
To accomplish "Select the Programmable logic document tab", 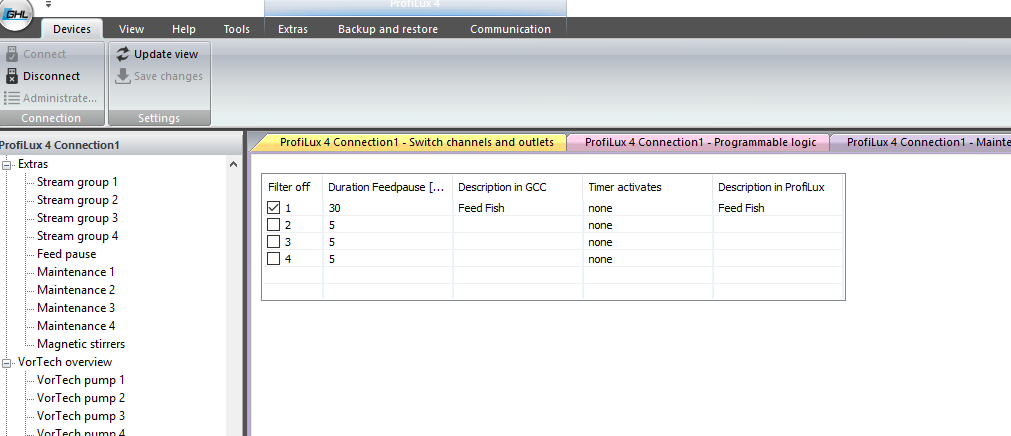I will click(x=700, y=143).
